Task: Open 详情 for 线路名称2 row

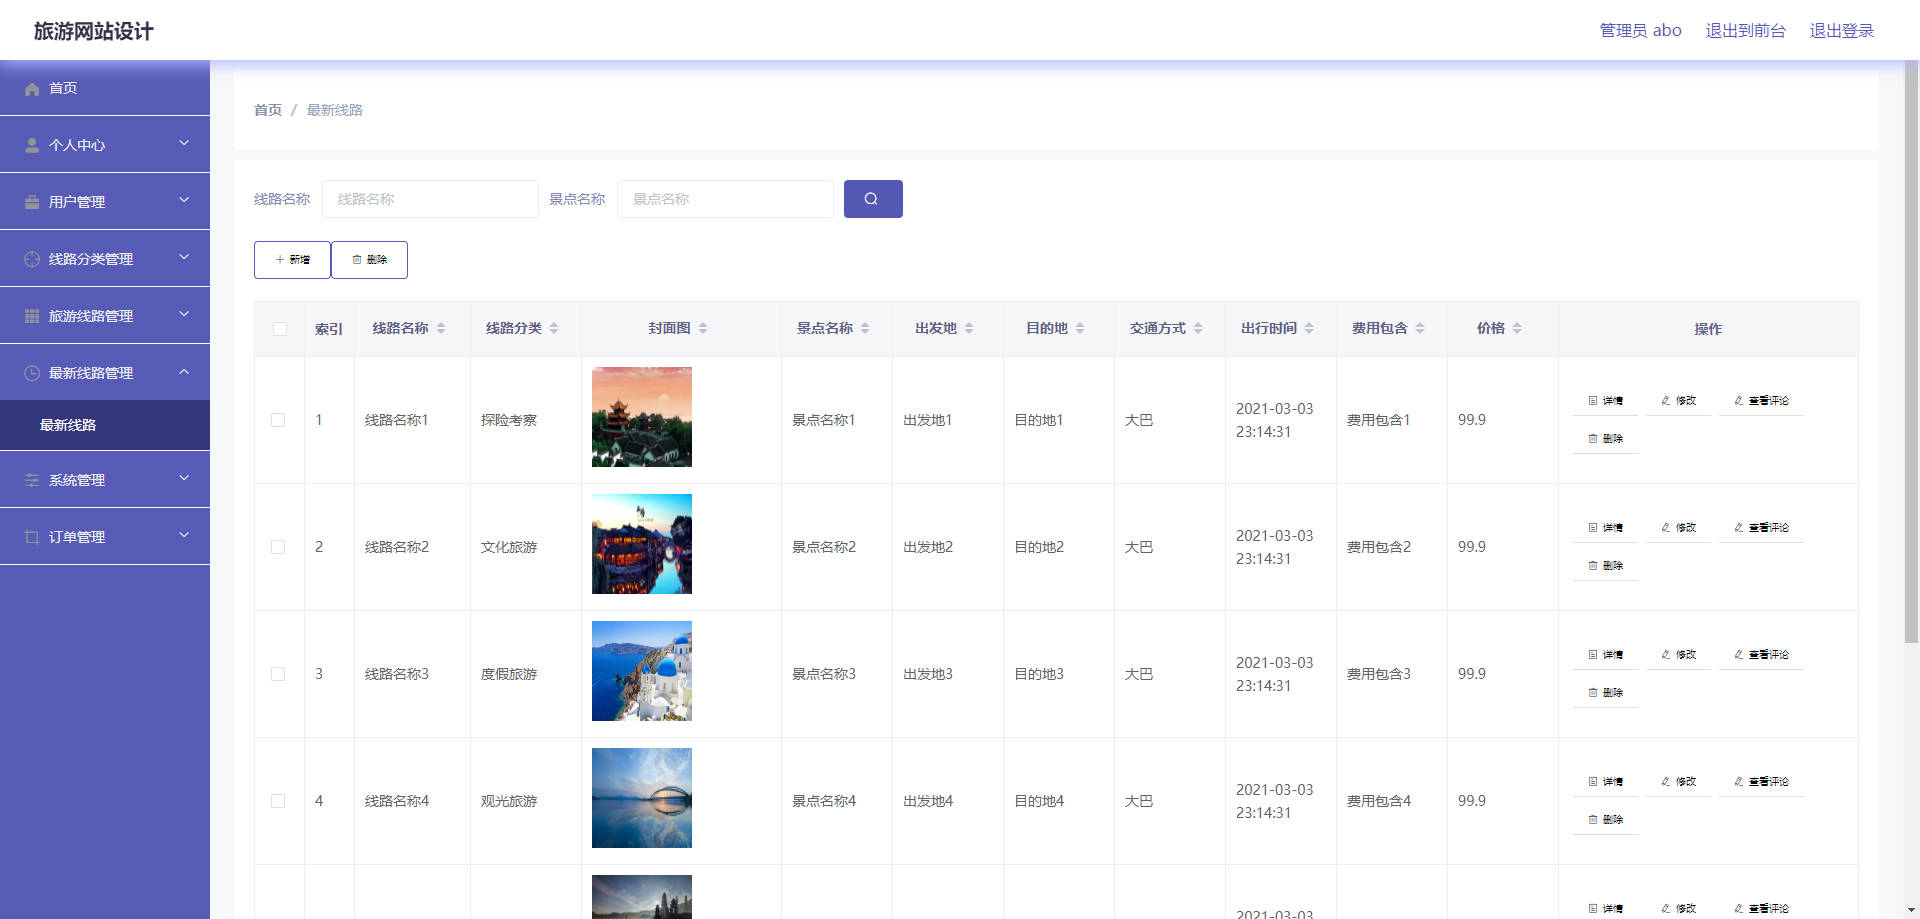Action: [x=1605, y=528]
